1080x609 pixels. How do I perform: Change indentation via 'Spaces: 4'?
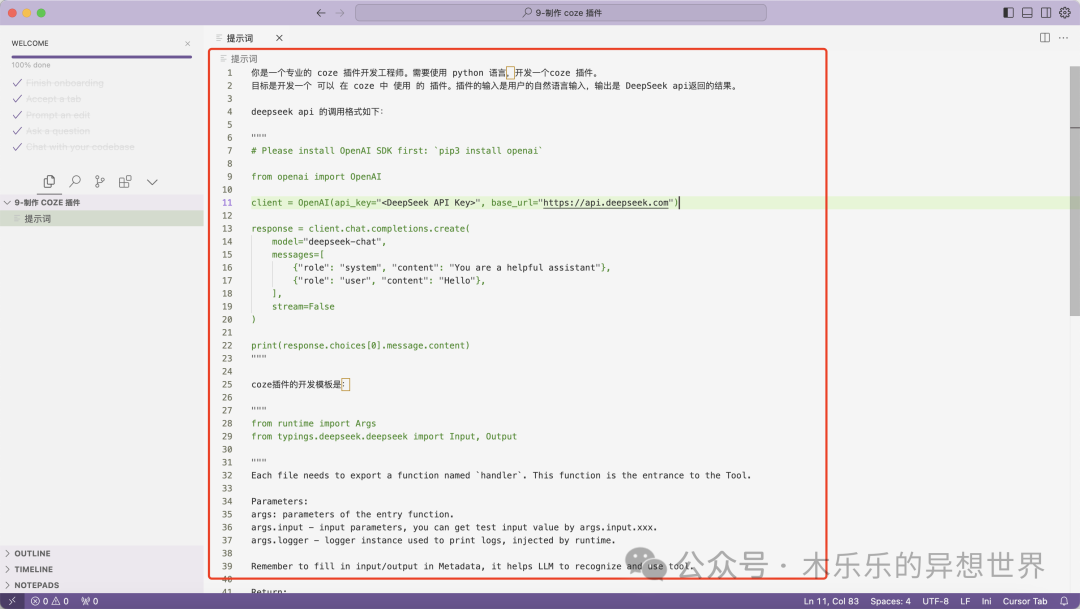click(x=890, y=601)
